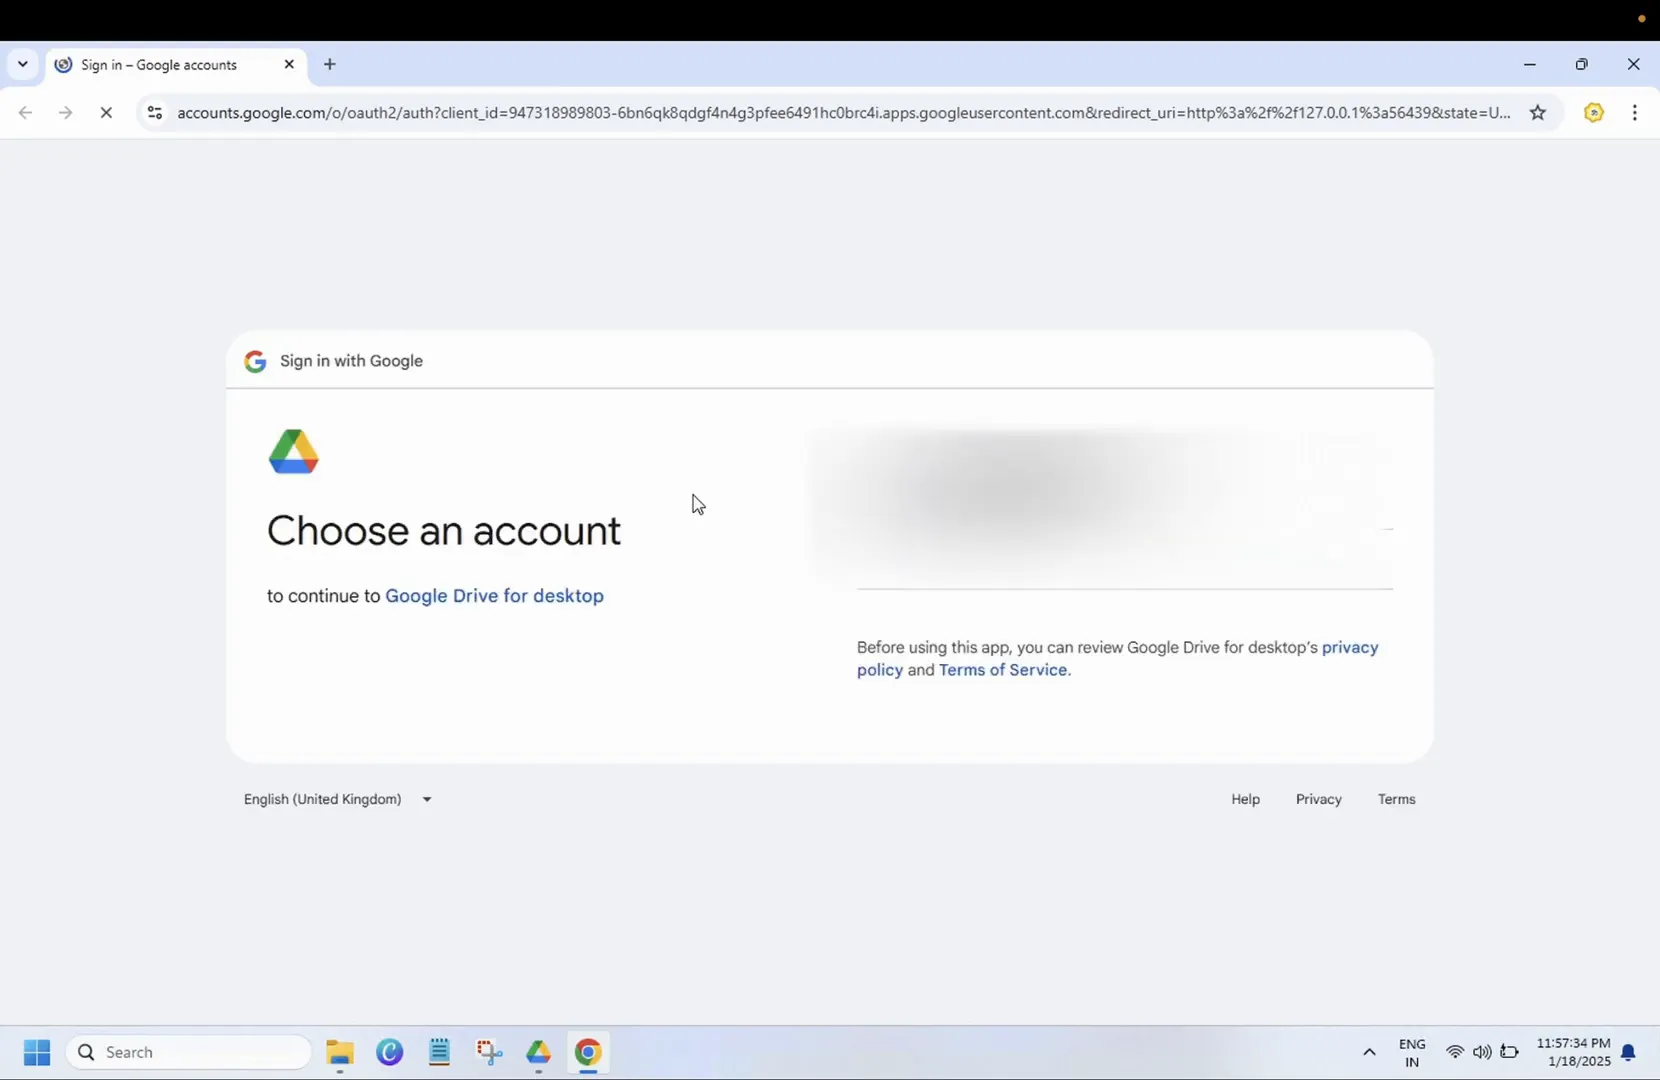1660x1080 pixels.
Task: Open the Wi-Fi network icon
Action: [x=1455, y=1052]
